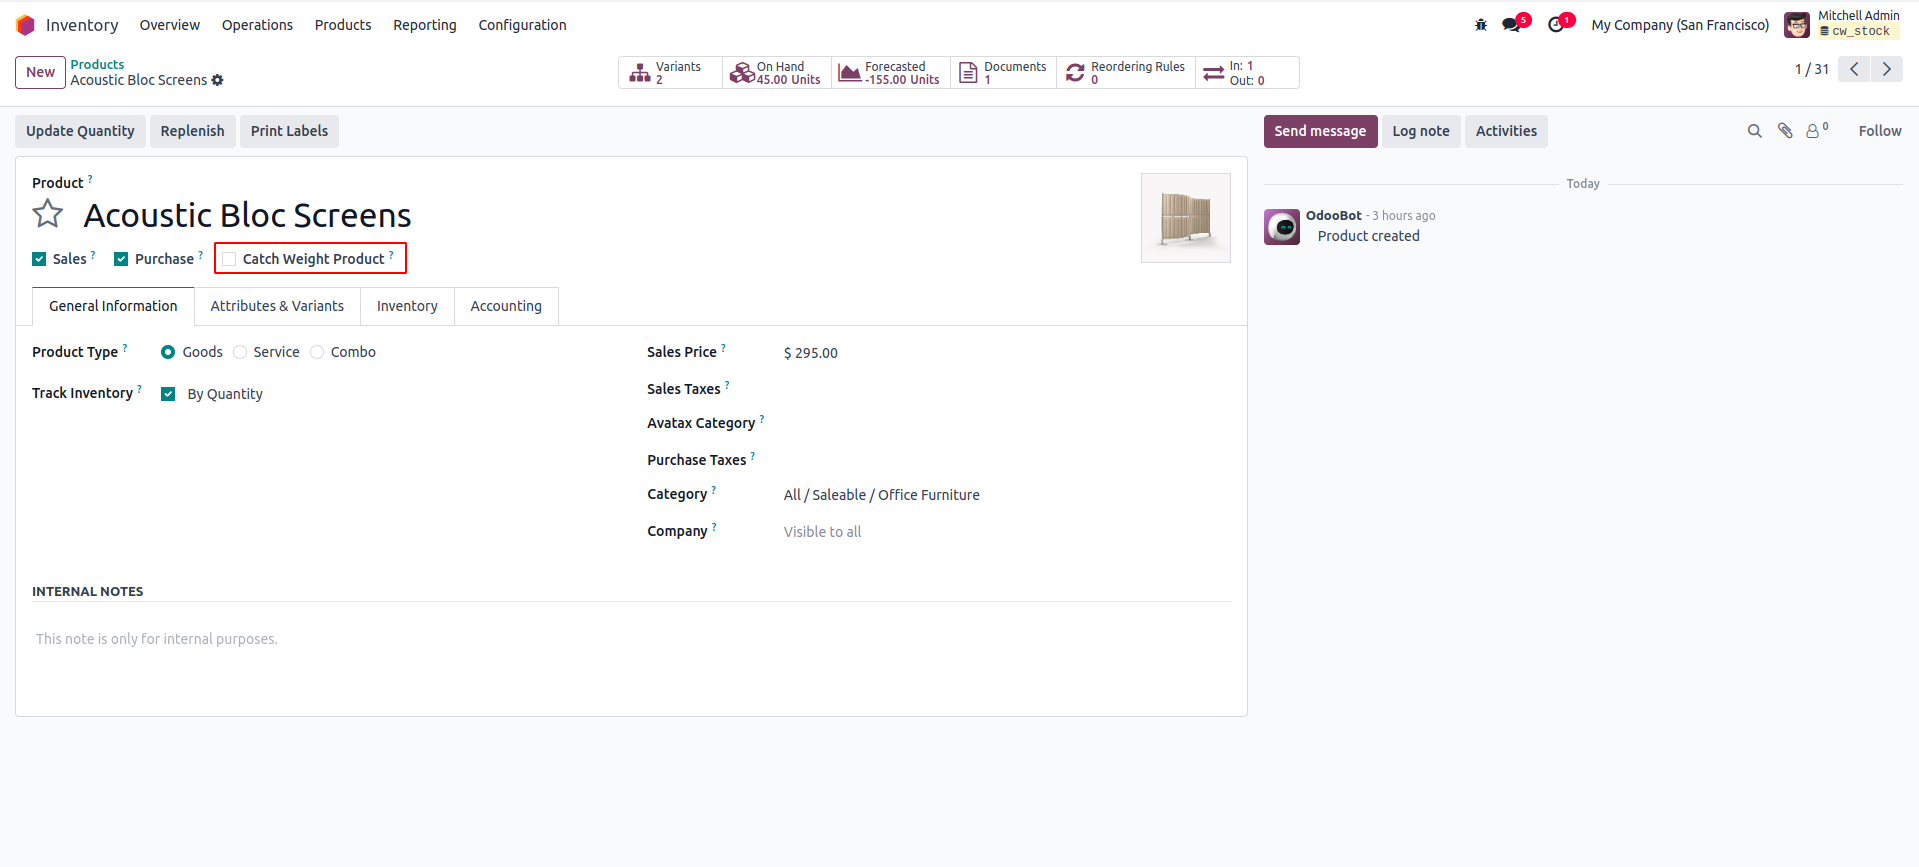Click the internal notes text area

click(x=631, y=639)
